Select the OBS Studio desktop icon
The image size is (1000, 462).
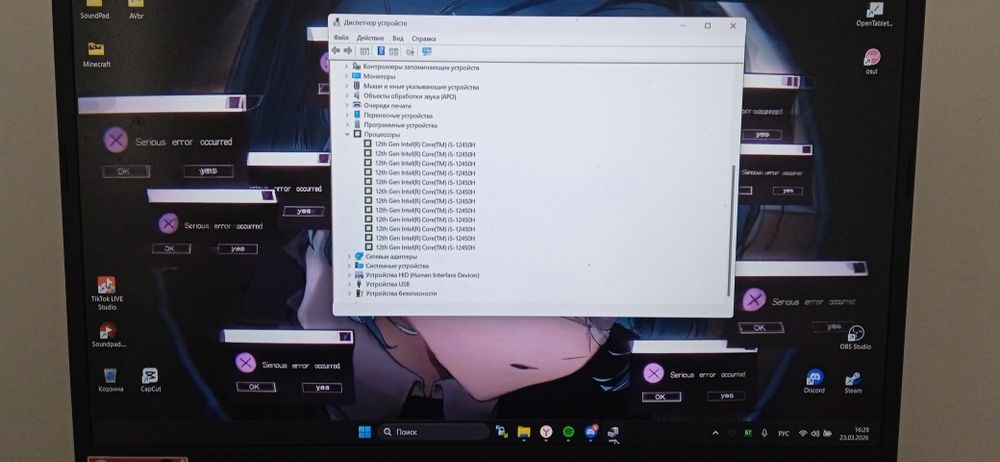pyautogui.click(x=855, y=338)
